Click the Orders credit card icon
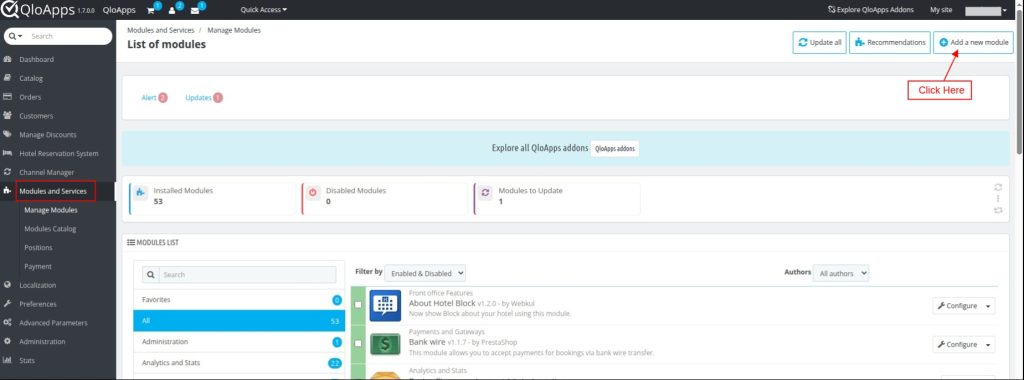 7,97
